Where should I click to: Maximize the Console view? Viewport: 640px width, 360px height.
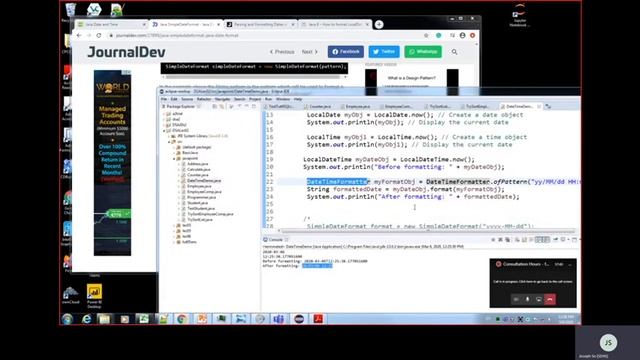(x=574, y=240)
